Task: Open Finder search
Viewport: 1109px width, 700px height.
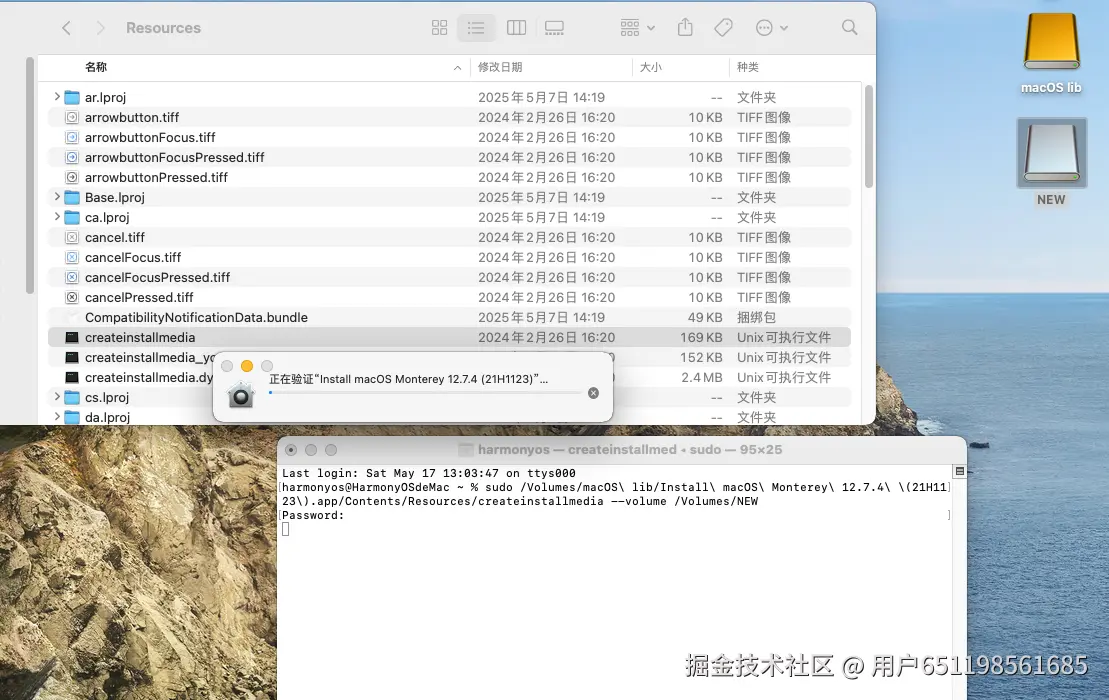Action: [849, 28]
